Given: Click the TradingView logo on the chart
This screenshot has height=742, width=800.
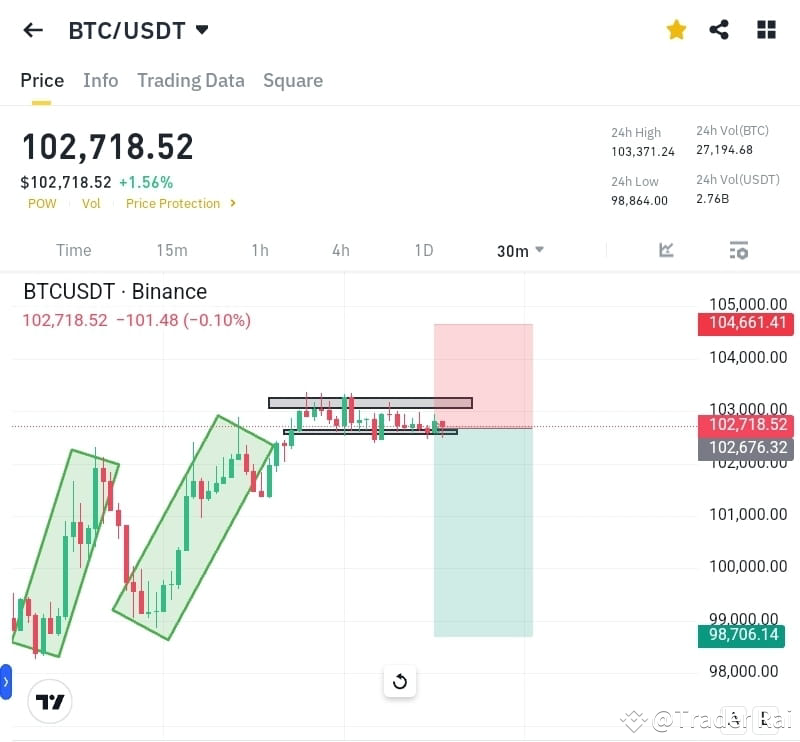Looking at the screenshot, I should pos(49,701).
